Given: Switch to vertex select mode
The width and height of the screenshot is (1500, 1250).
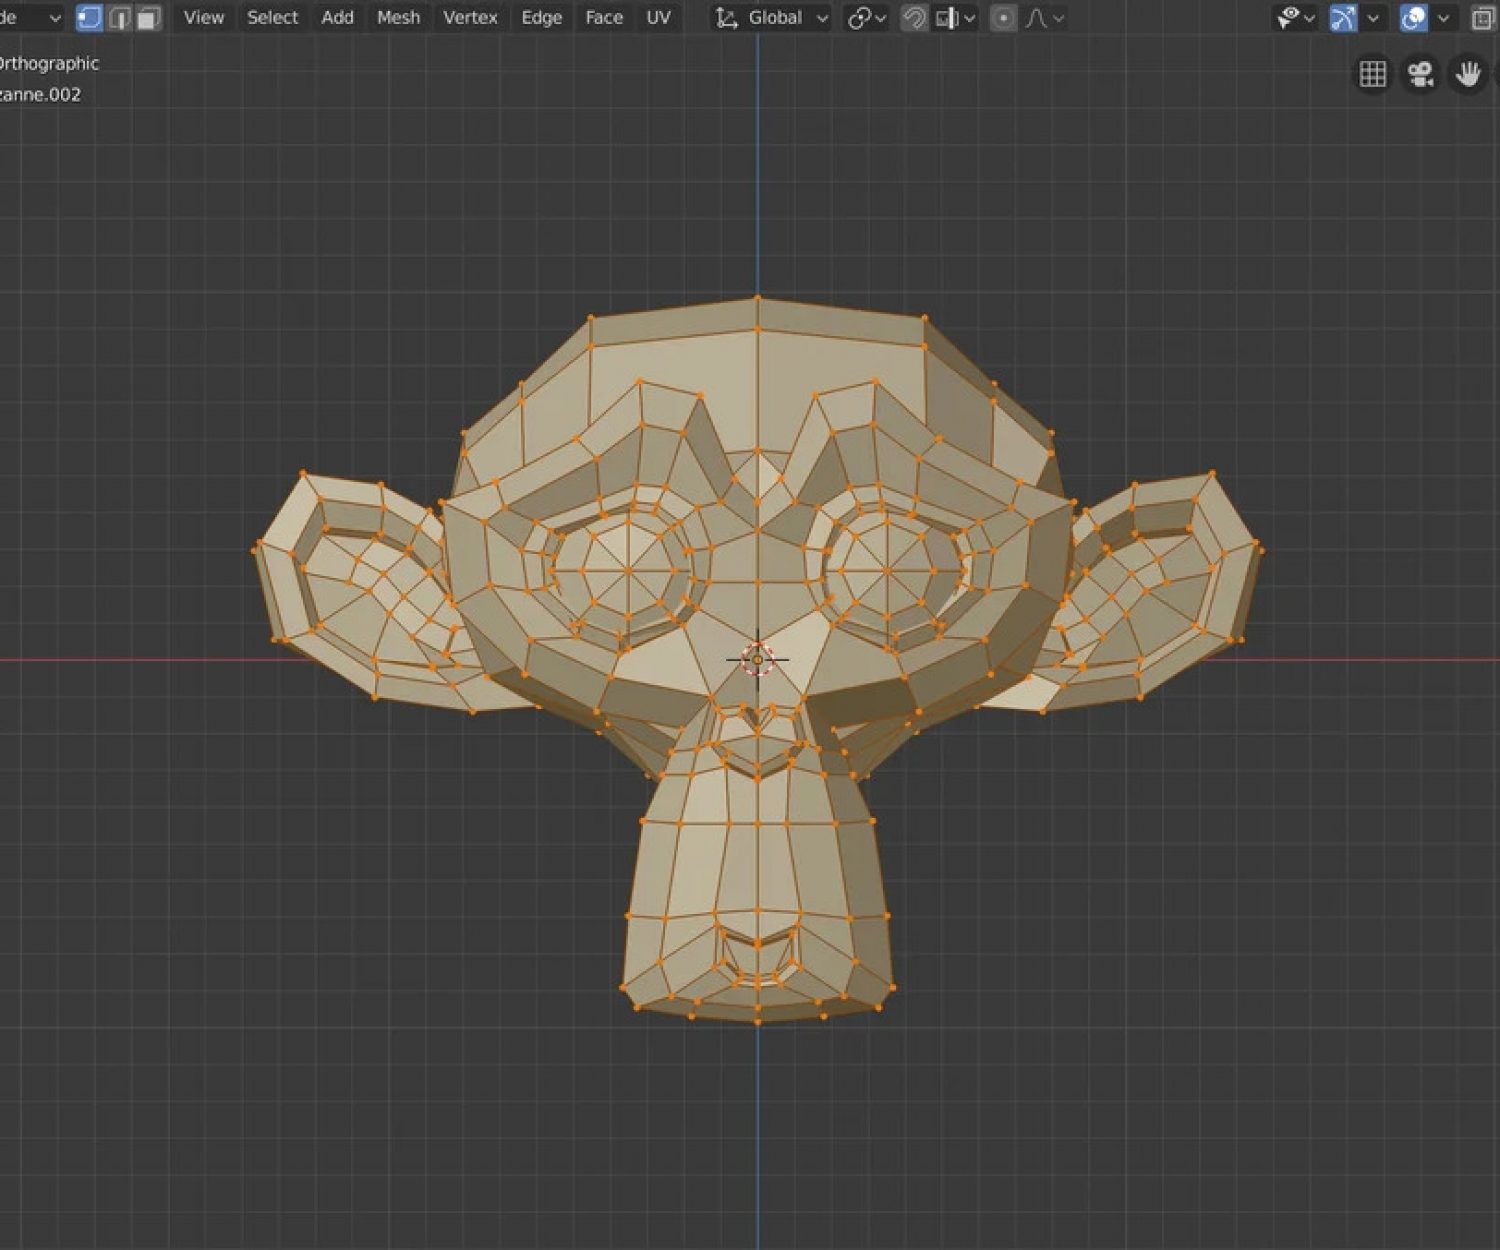Looking at the screenshot, I should click(x=89, y=18).
